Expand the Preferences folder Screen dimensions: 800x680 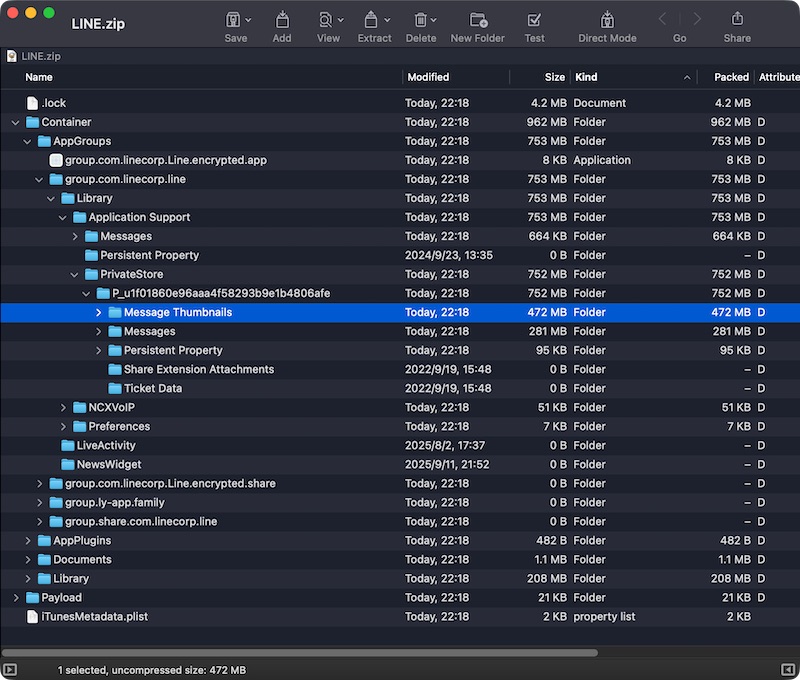tap(63, 426)
